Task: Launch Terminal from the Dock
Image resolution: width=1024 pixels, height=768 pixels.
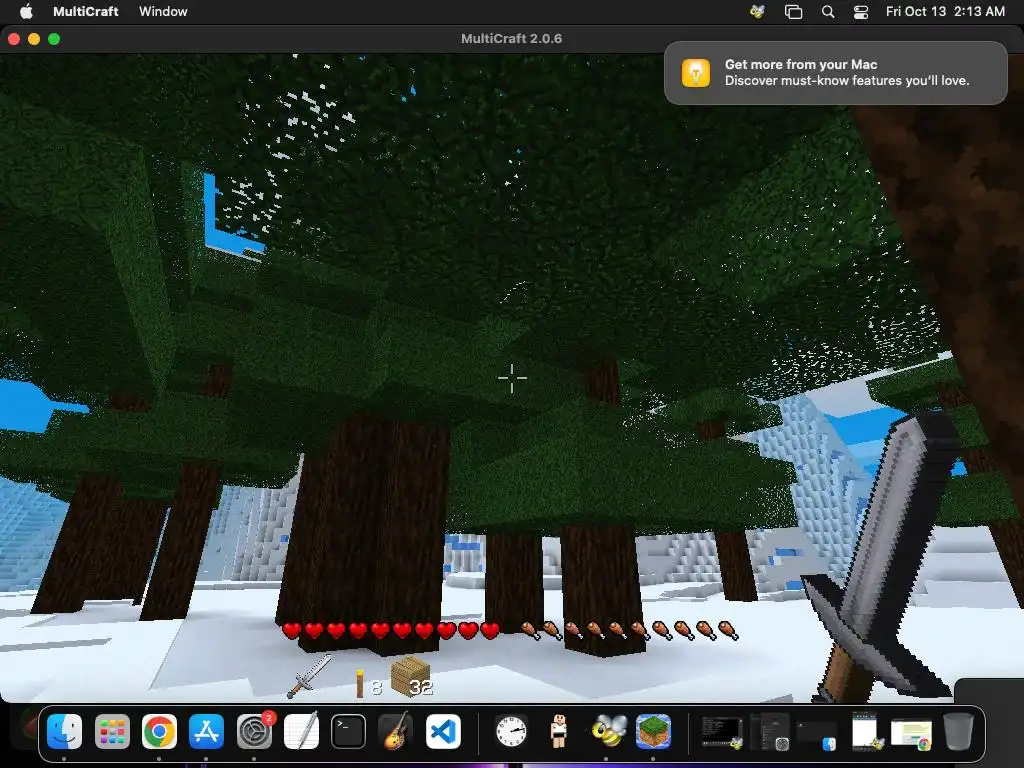Action: coord(348,731)
